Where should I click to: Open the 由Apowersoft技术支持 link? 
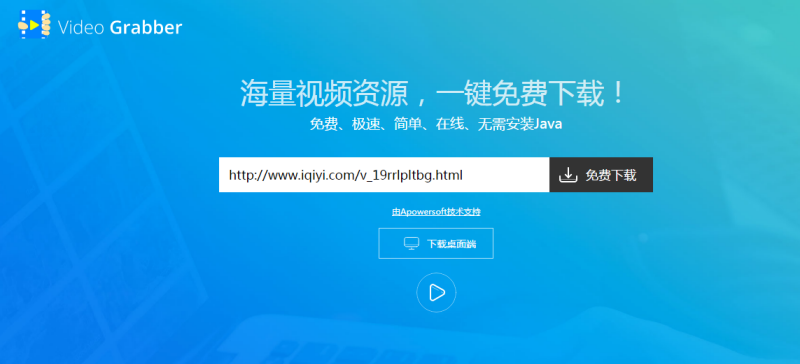point(436,212)
